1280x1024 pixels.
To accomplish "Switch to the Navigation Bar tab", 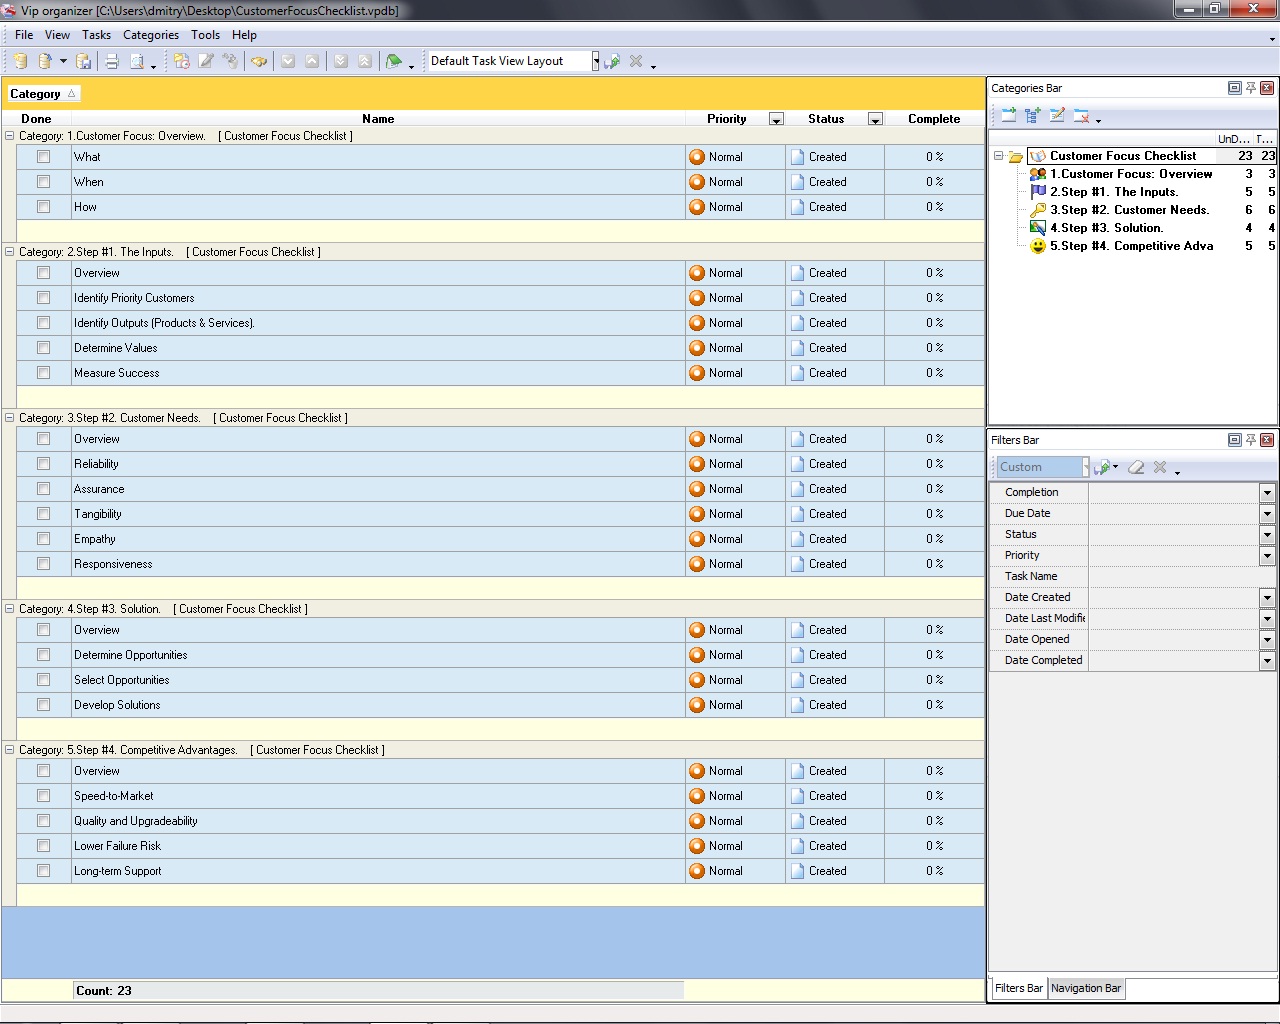I will click(x=1085, y=988).
